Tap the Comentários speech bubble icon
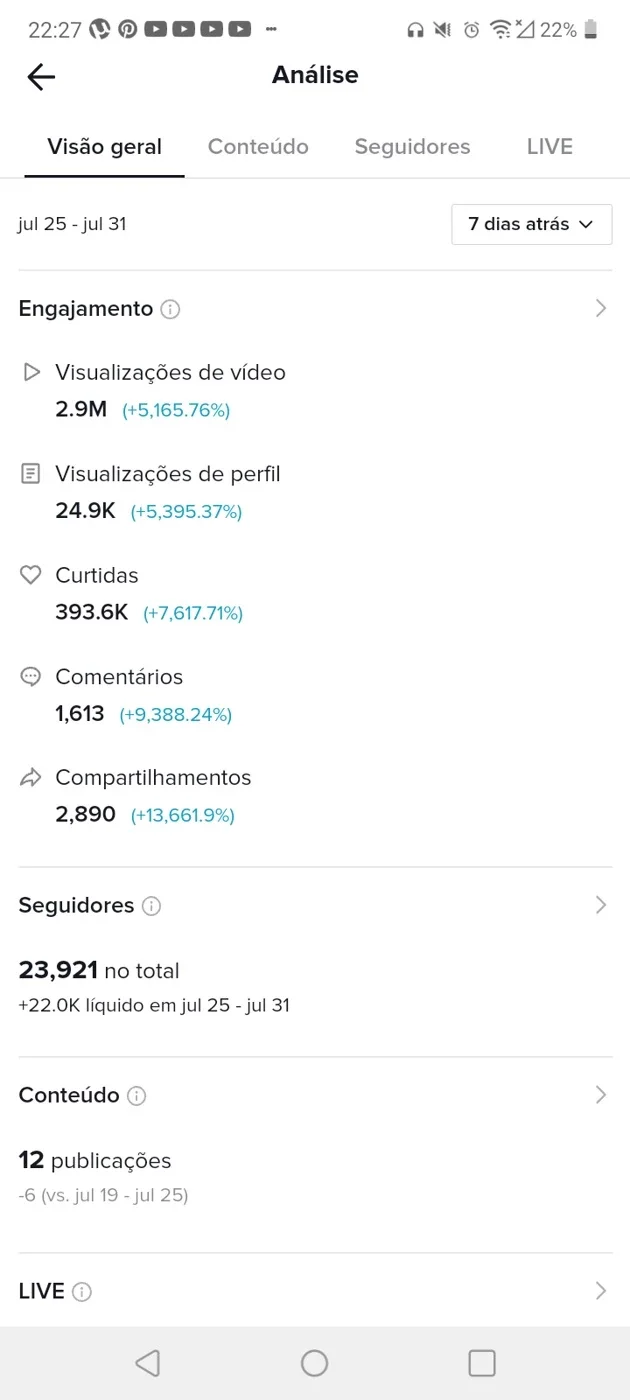The height and width of the screenshot is (1400, 630). point(31,677)
